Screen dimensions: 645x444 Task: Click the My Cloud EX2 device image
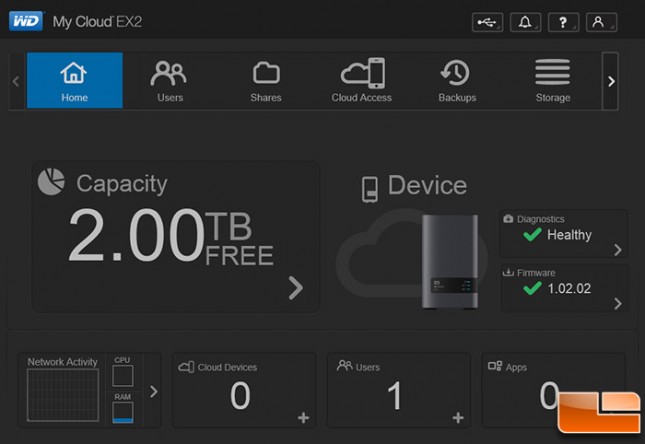pyautogui.click(x=450, y=262)
